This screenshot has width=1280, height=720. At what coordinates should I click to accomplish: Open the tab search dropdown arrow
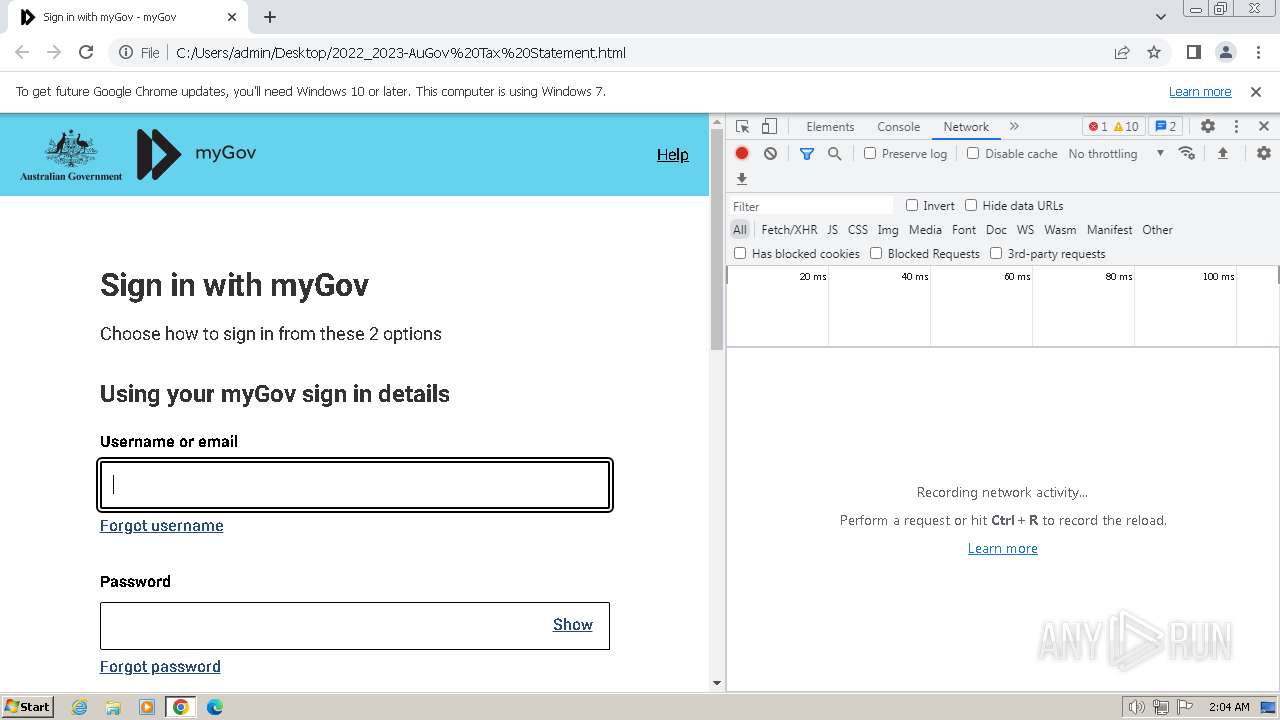click(x=1161, y=17)
